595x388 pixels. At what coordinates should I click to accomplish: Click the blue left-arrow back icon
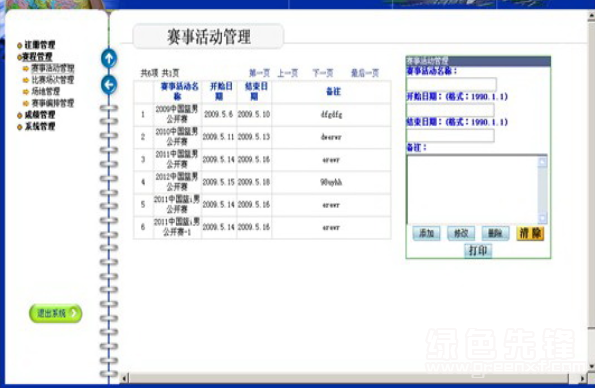109,85
